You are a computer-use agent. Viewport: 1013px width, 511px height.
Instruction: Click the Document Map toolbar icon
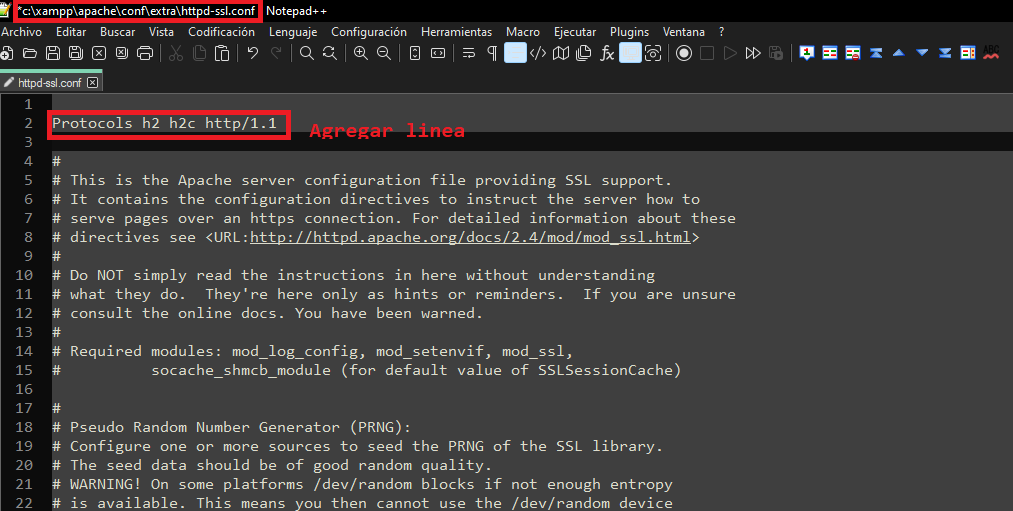(561, 53)
